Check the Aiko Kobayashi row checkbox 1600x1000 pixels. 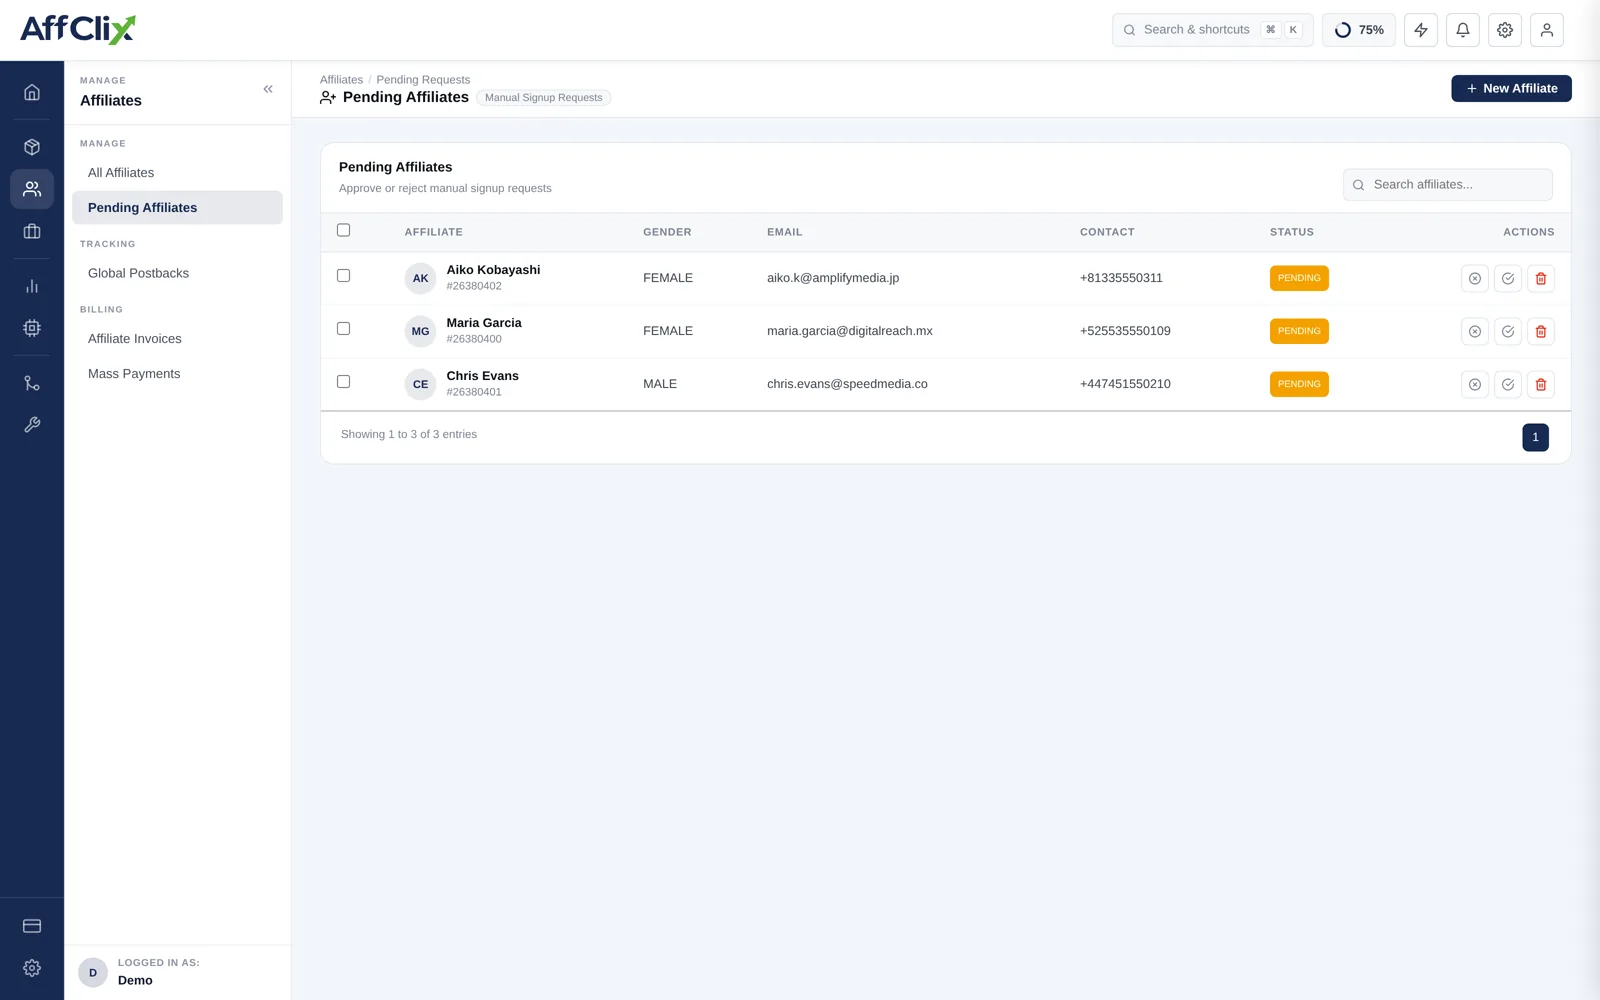343,276
